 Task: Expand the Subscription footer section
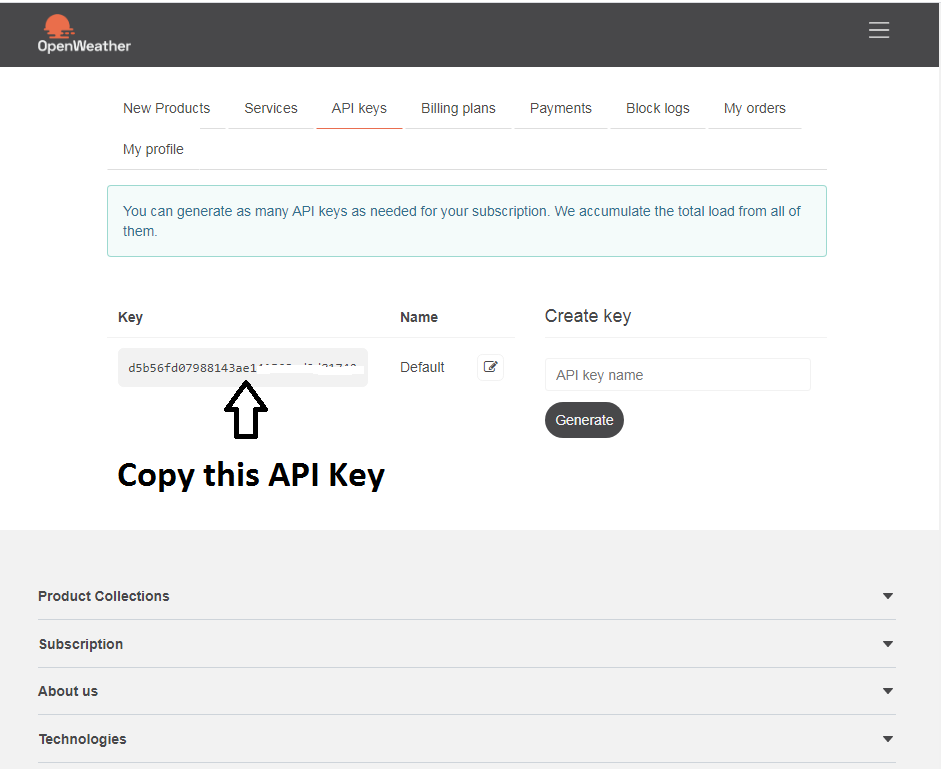tap(466, 644)
